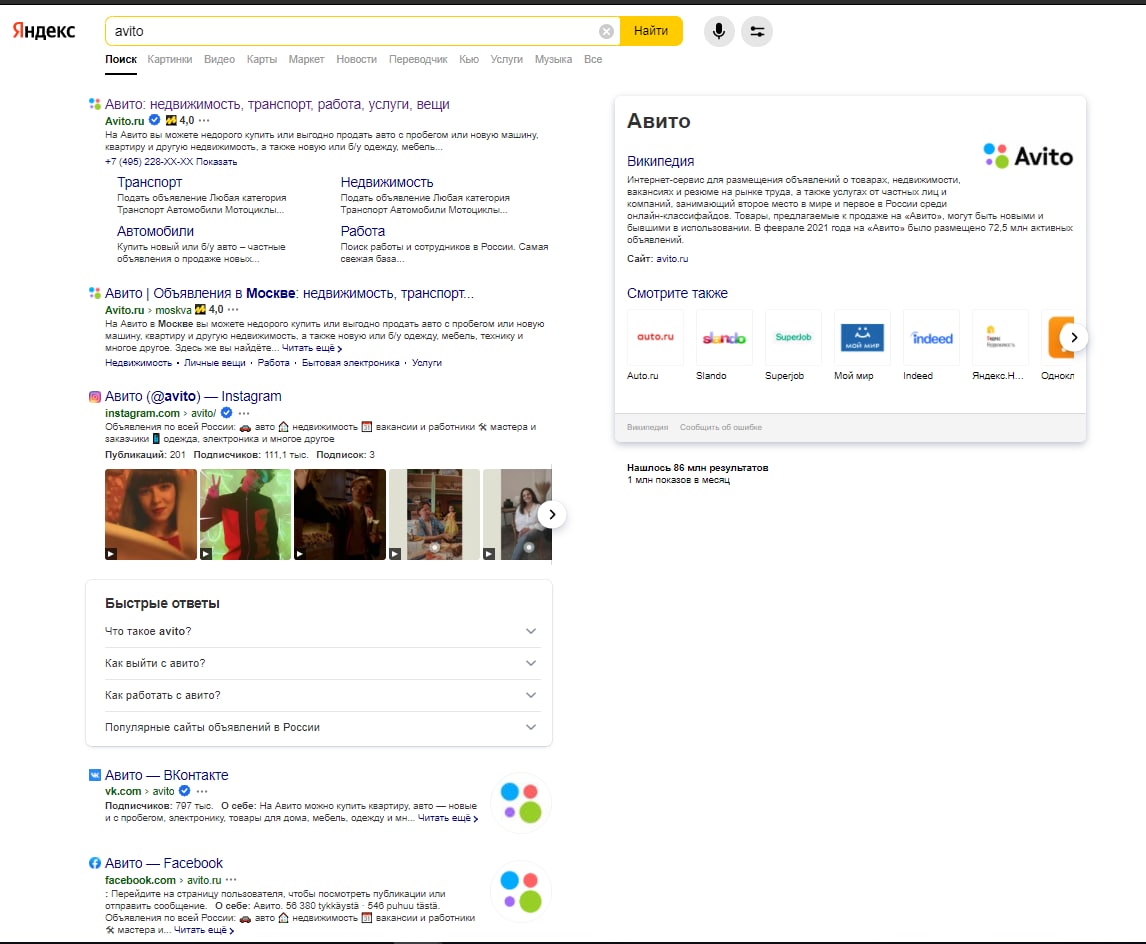The height and width of the screenshot is (944, 1146).
Task: Open search settings slider icon
Action: 757,31
